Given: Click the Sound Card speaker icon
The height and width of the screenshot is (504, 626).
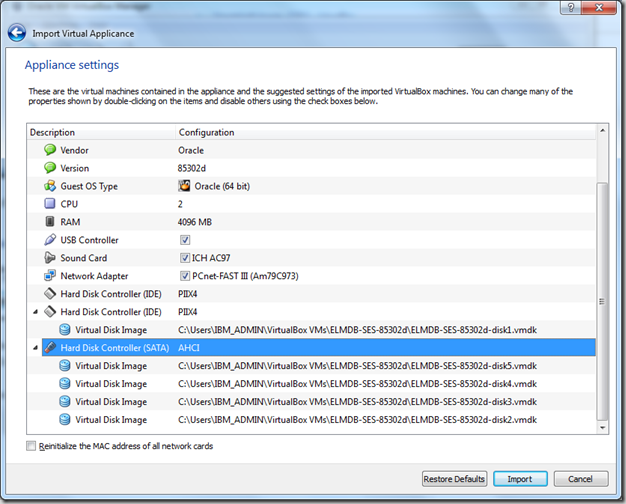Looking at the screenshot, I should coord(50,258).
